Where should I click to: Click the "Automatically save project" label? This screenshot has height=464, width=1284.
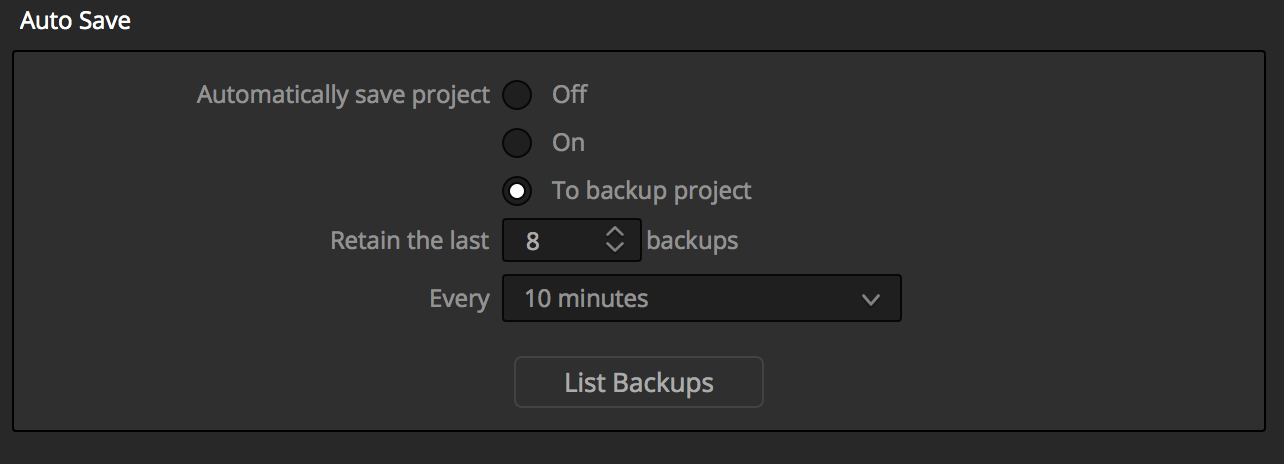[344, 95]
